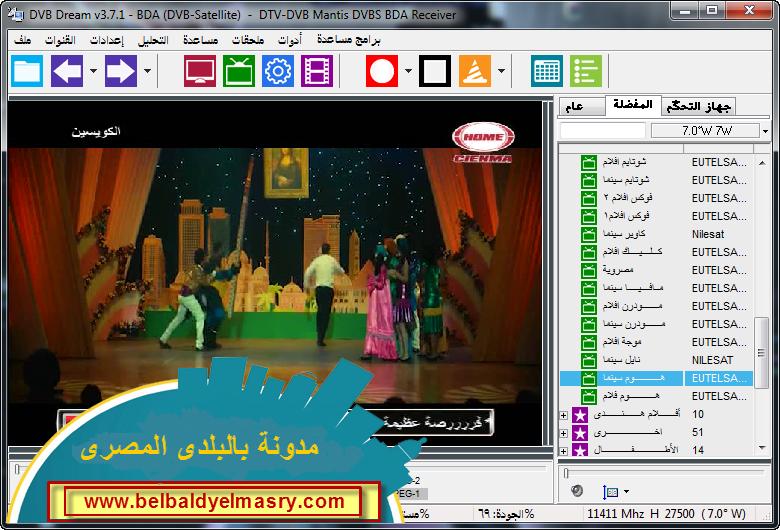This screenshot has width=780, height=530.
Task: Open file with the blue folder icon
Action: (27, 71)
